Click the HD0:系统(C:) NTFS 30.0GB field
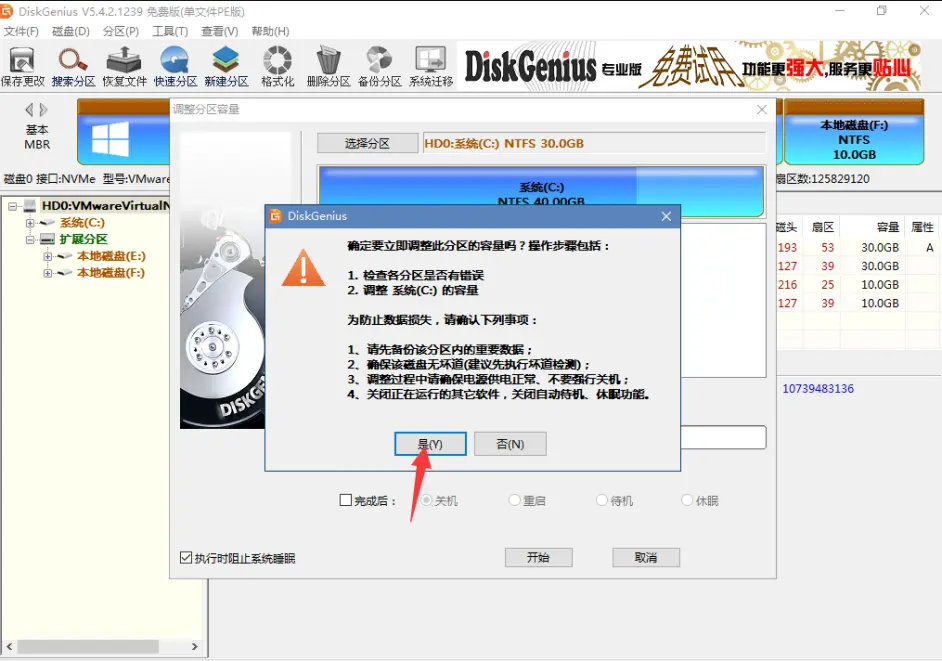This screenshot has height=661, width=942. click(x=594, y=144)
